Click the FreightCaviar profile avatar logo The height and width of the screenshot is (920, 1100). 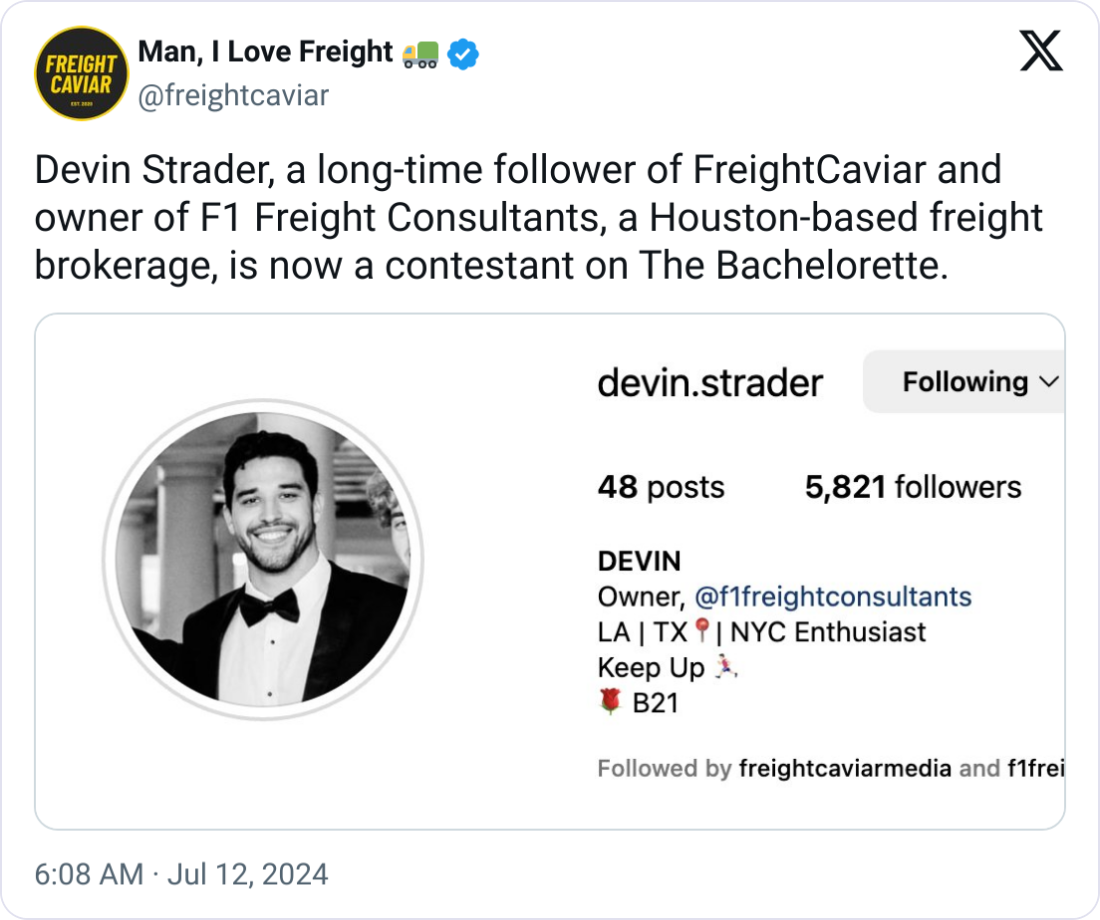click(x=82, y=73)
